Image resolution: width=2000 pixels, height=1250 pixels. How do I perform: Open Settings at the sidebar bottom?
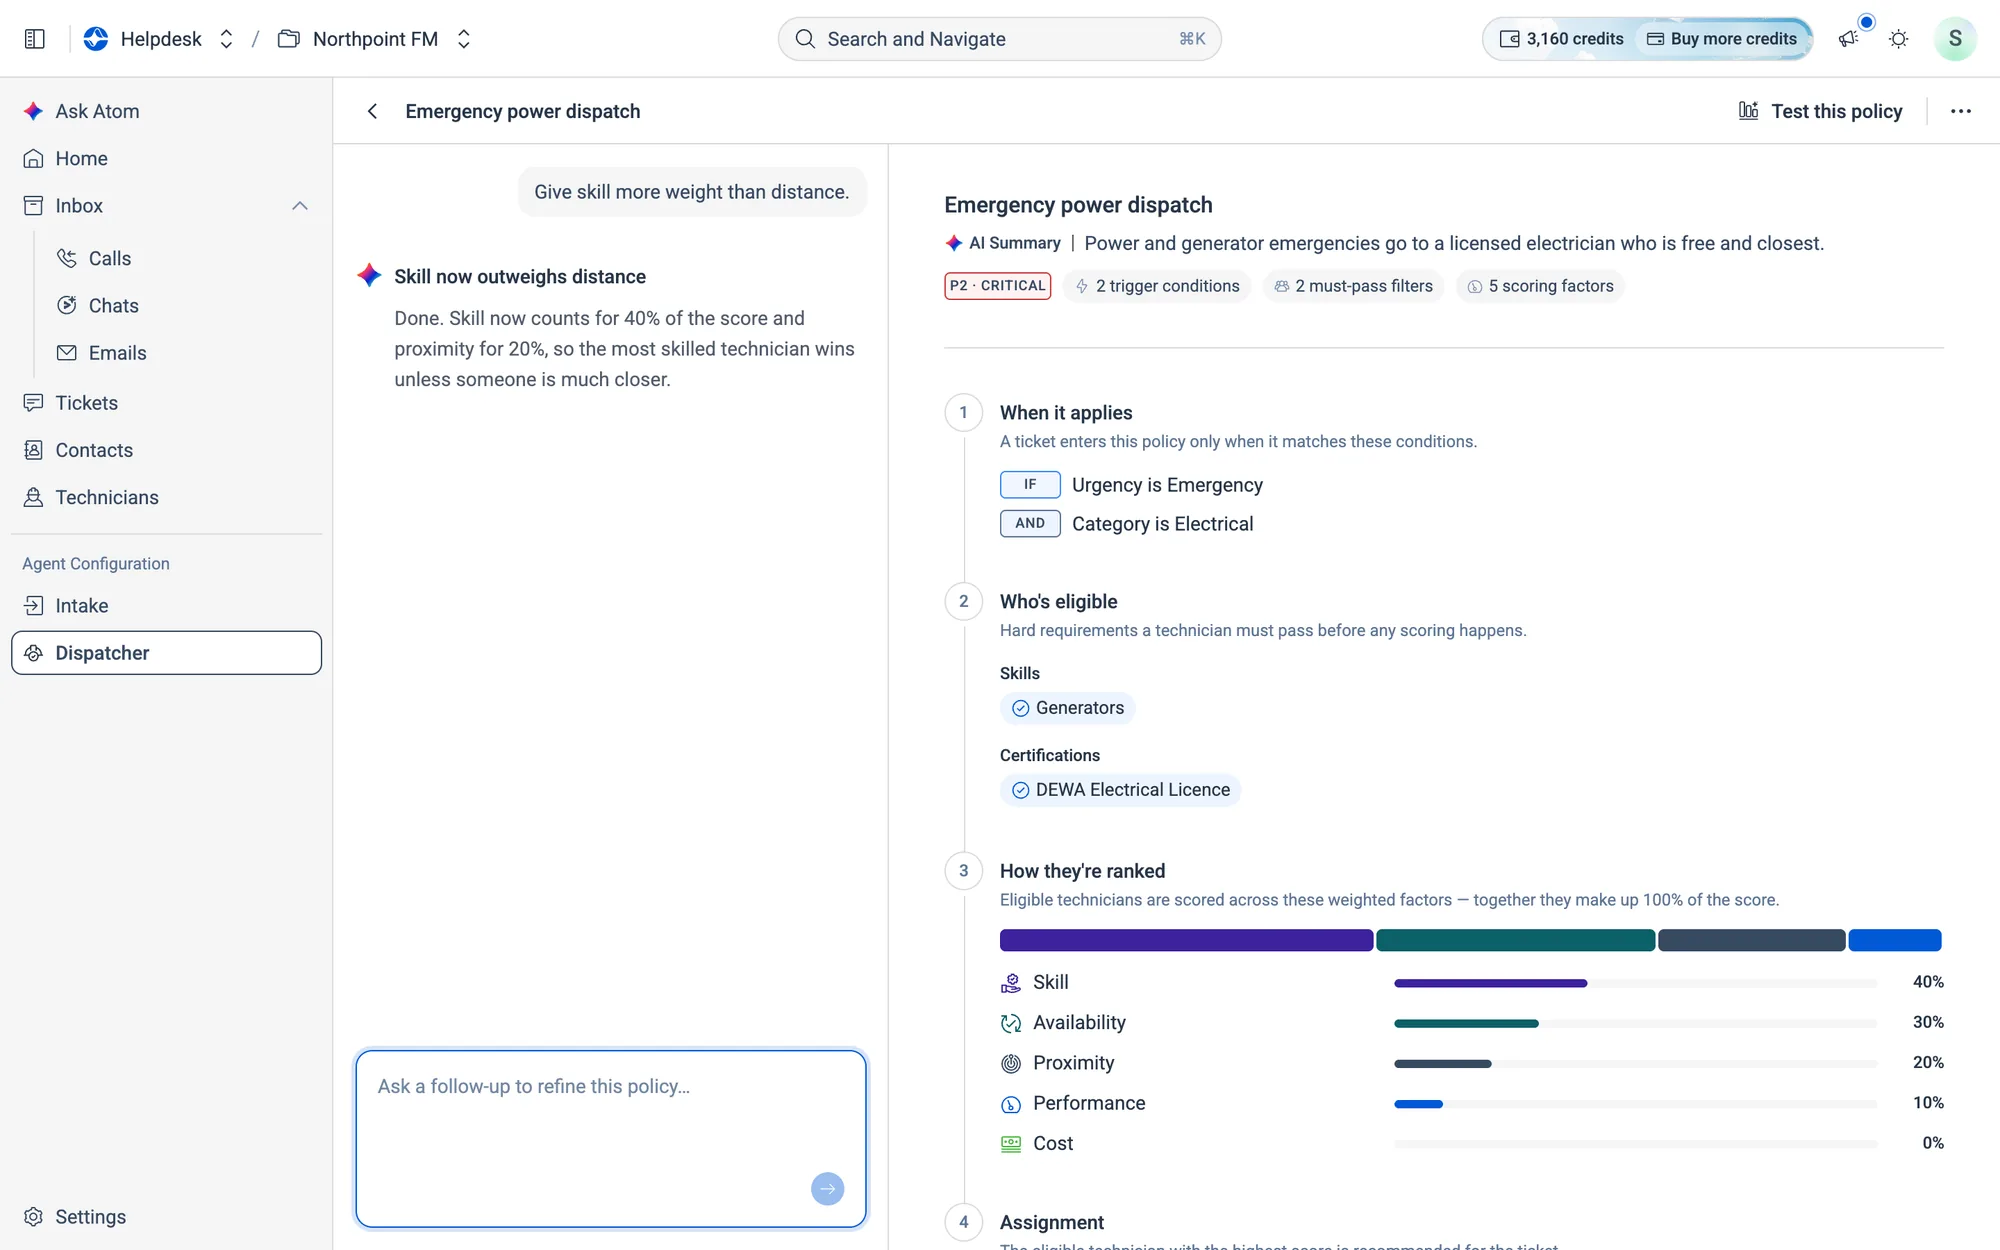click(x=166, y=1217)
